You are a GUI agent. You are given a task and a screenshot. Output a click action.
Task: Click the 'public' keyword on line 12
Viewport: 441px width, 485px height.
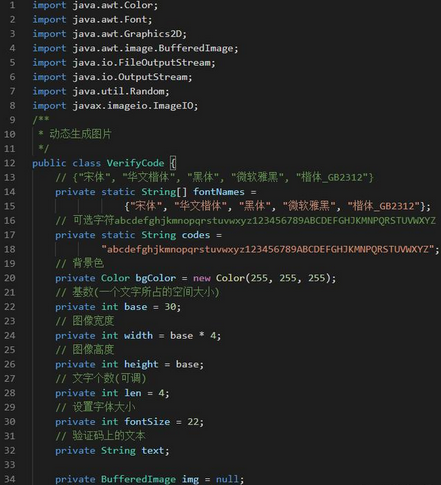pyautogui.click(x=49, y=163)
